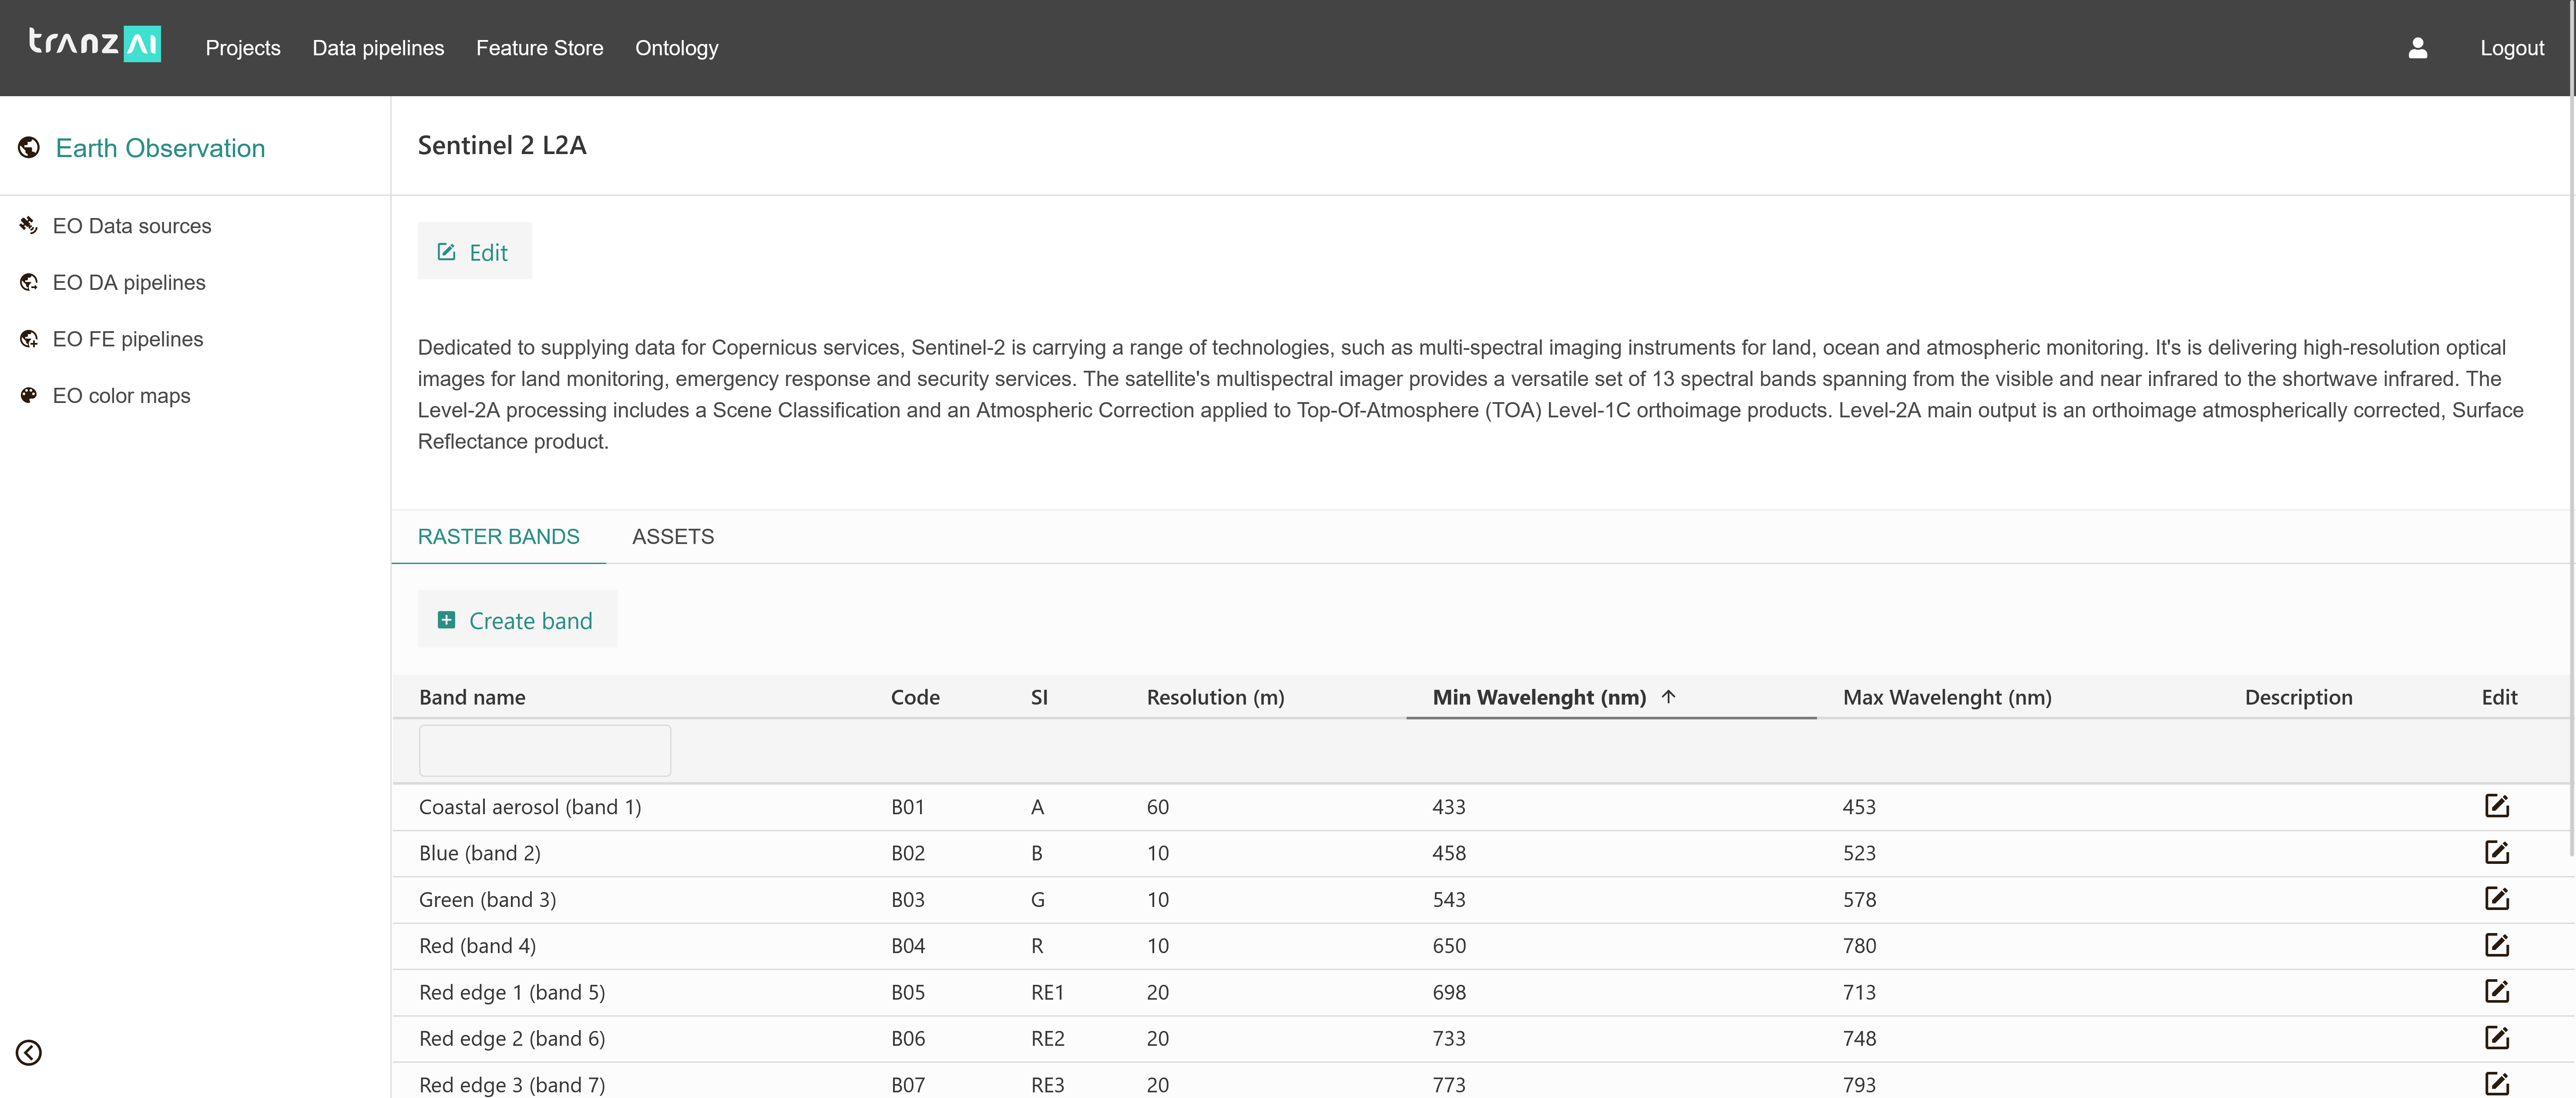The height and width of the screenshot is (1098, 2576).
Task: Click max wavelength value 780
Action: (1859, 946)
